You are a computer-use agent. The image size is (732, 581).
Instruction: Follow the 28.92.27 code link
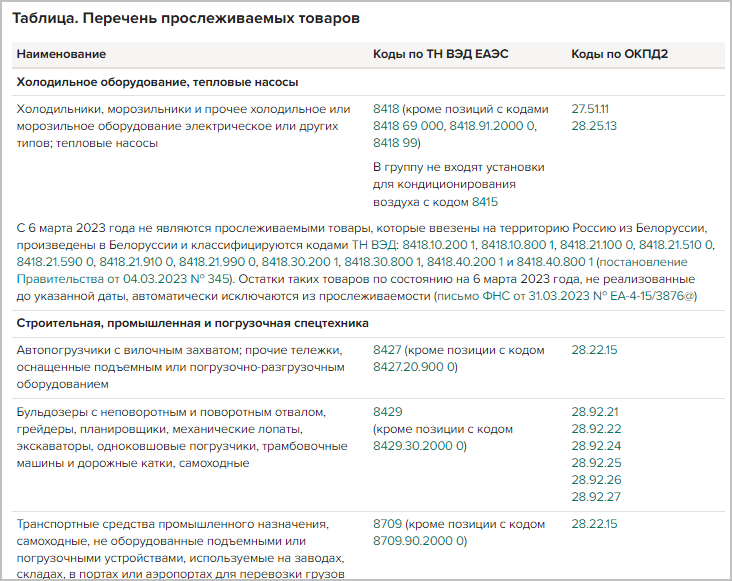click(594, 497)
